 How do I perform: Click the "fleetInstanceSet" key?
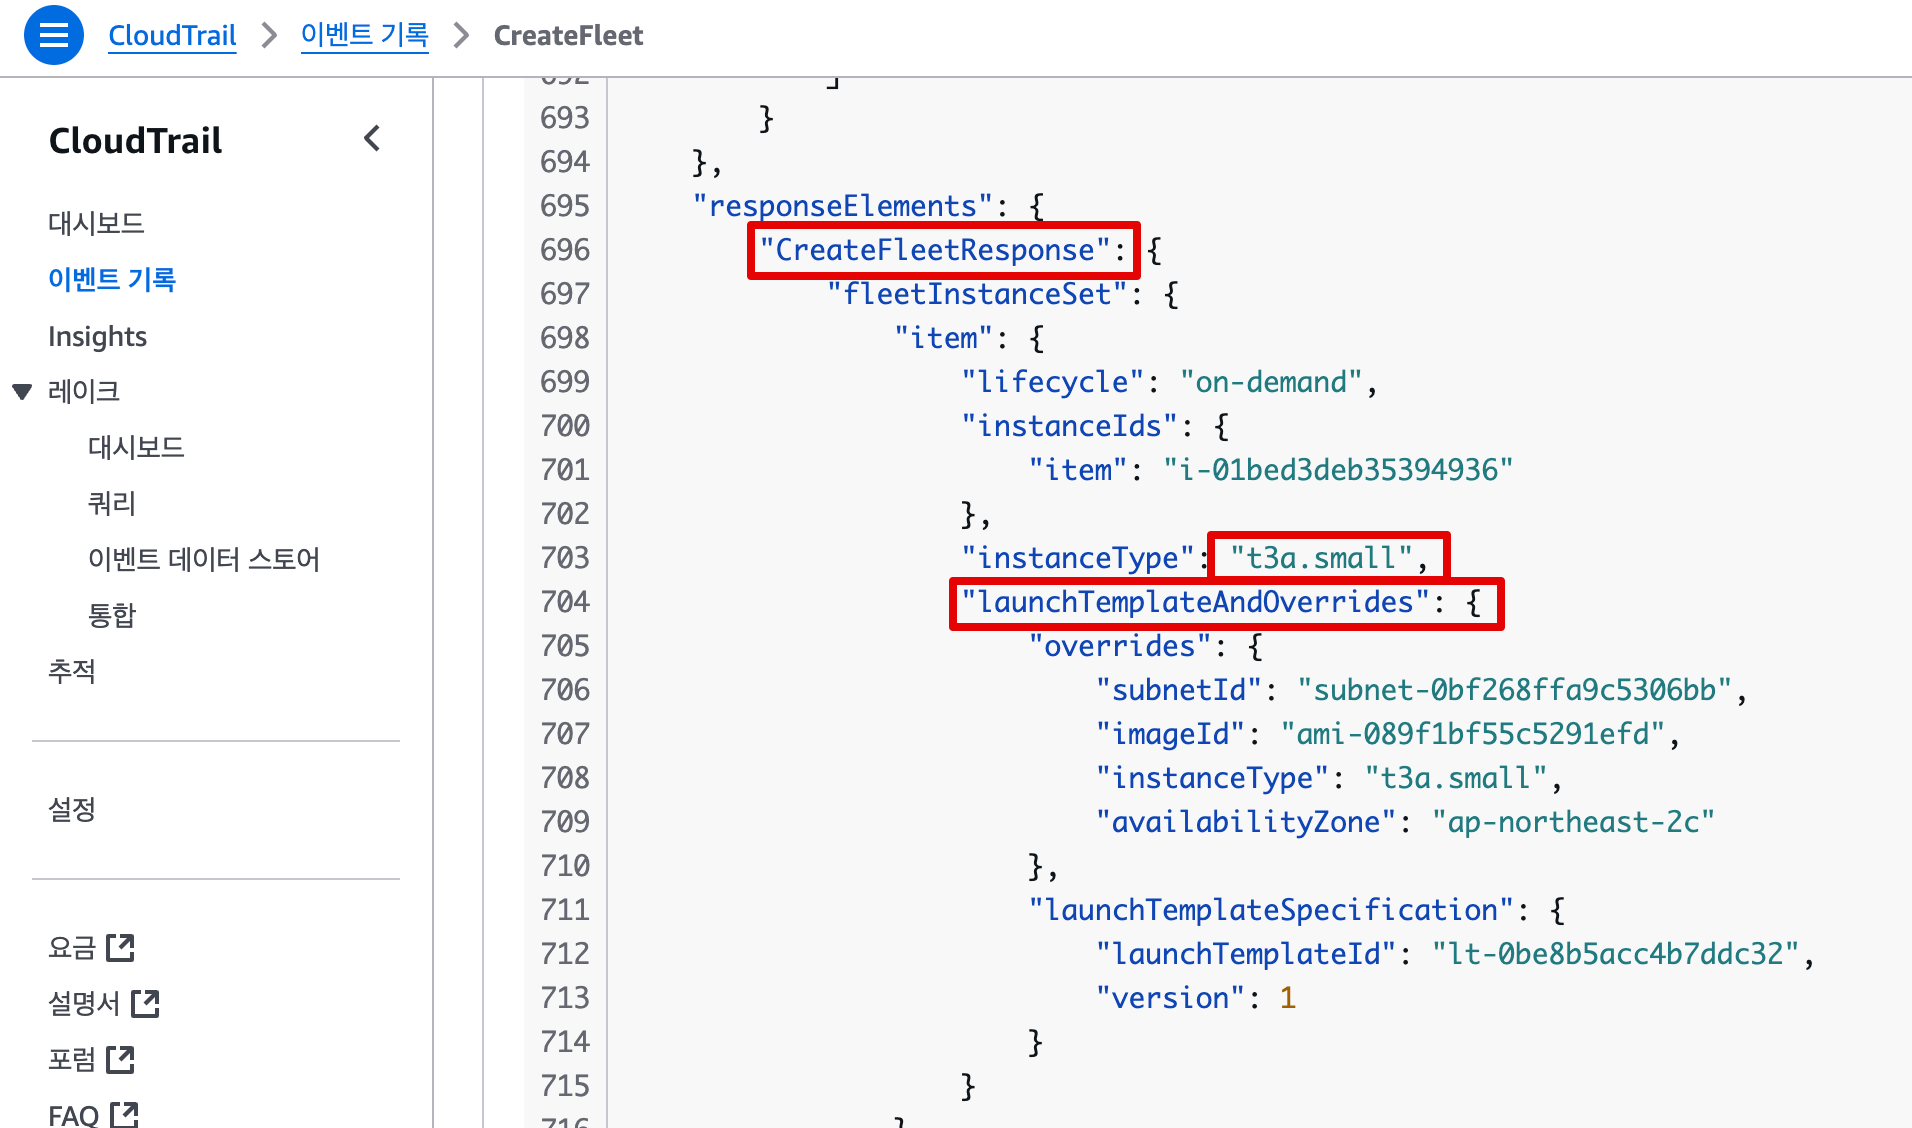click(977, 294)
